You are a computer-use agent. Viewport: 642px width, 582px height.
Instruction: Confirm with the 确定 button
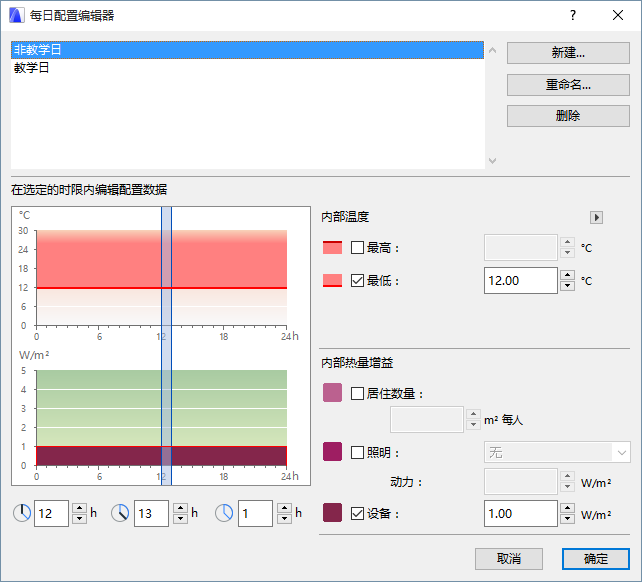pos(596,559)
